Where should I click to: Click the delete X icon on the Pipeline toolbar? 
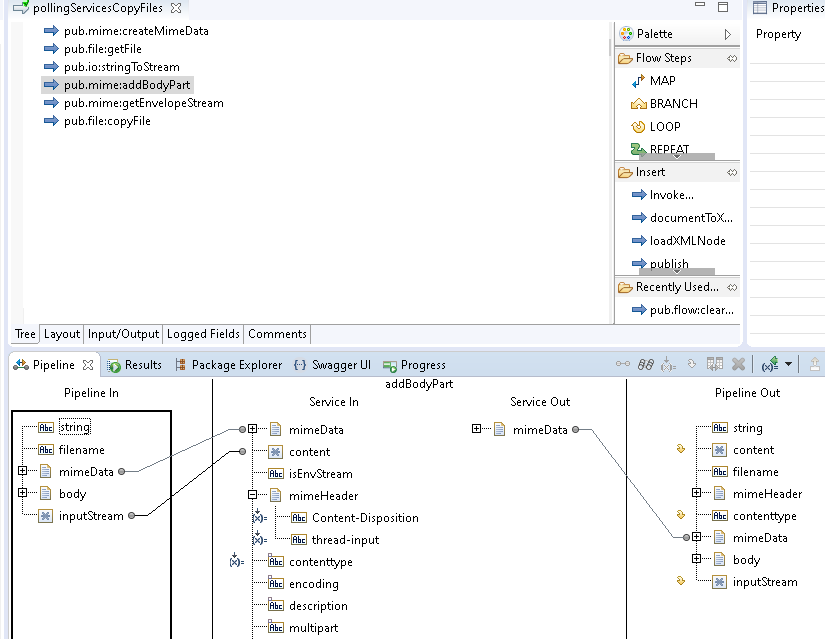pos(740,363)
